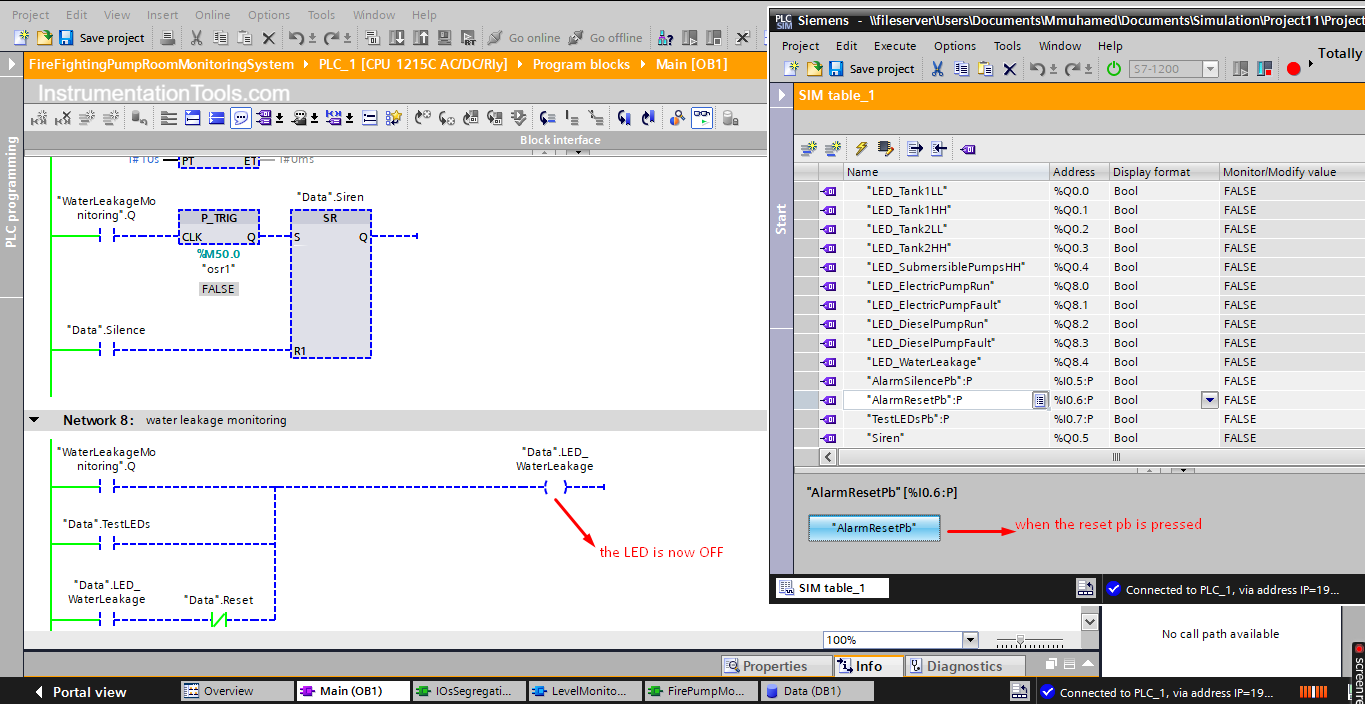
Task: Adjust the zoom slider handle
Action: tap(1019, 640)
